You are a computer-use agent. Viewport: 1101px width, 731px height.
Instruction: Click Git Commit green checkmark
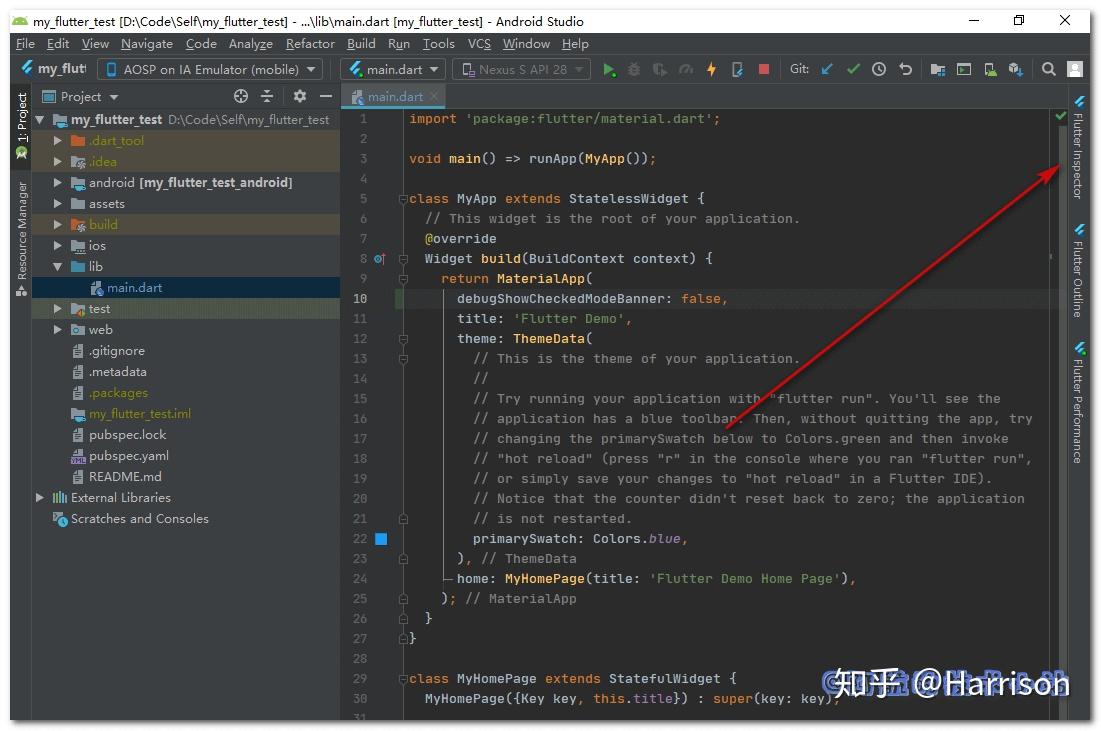[853, 69]
